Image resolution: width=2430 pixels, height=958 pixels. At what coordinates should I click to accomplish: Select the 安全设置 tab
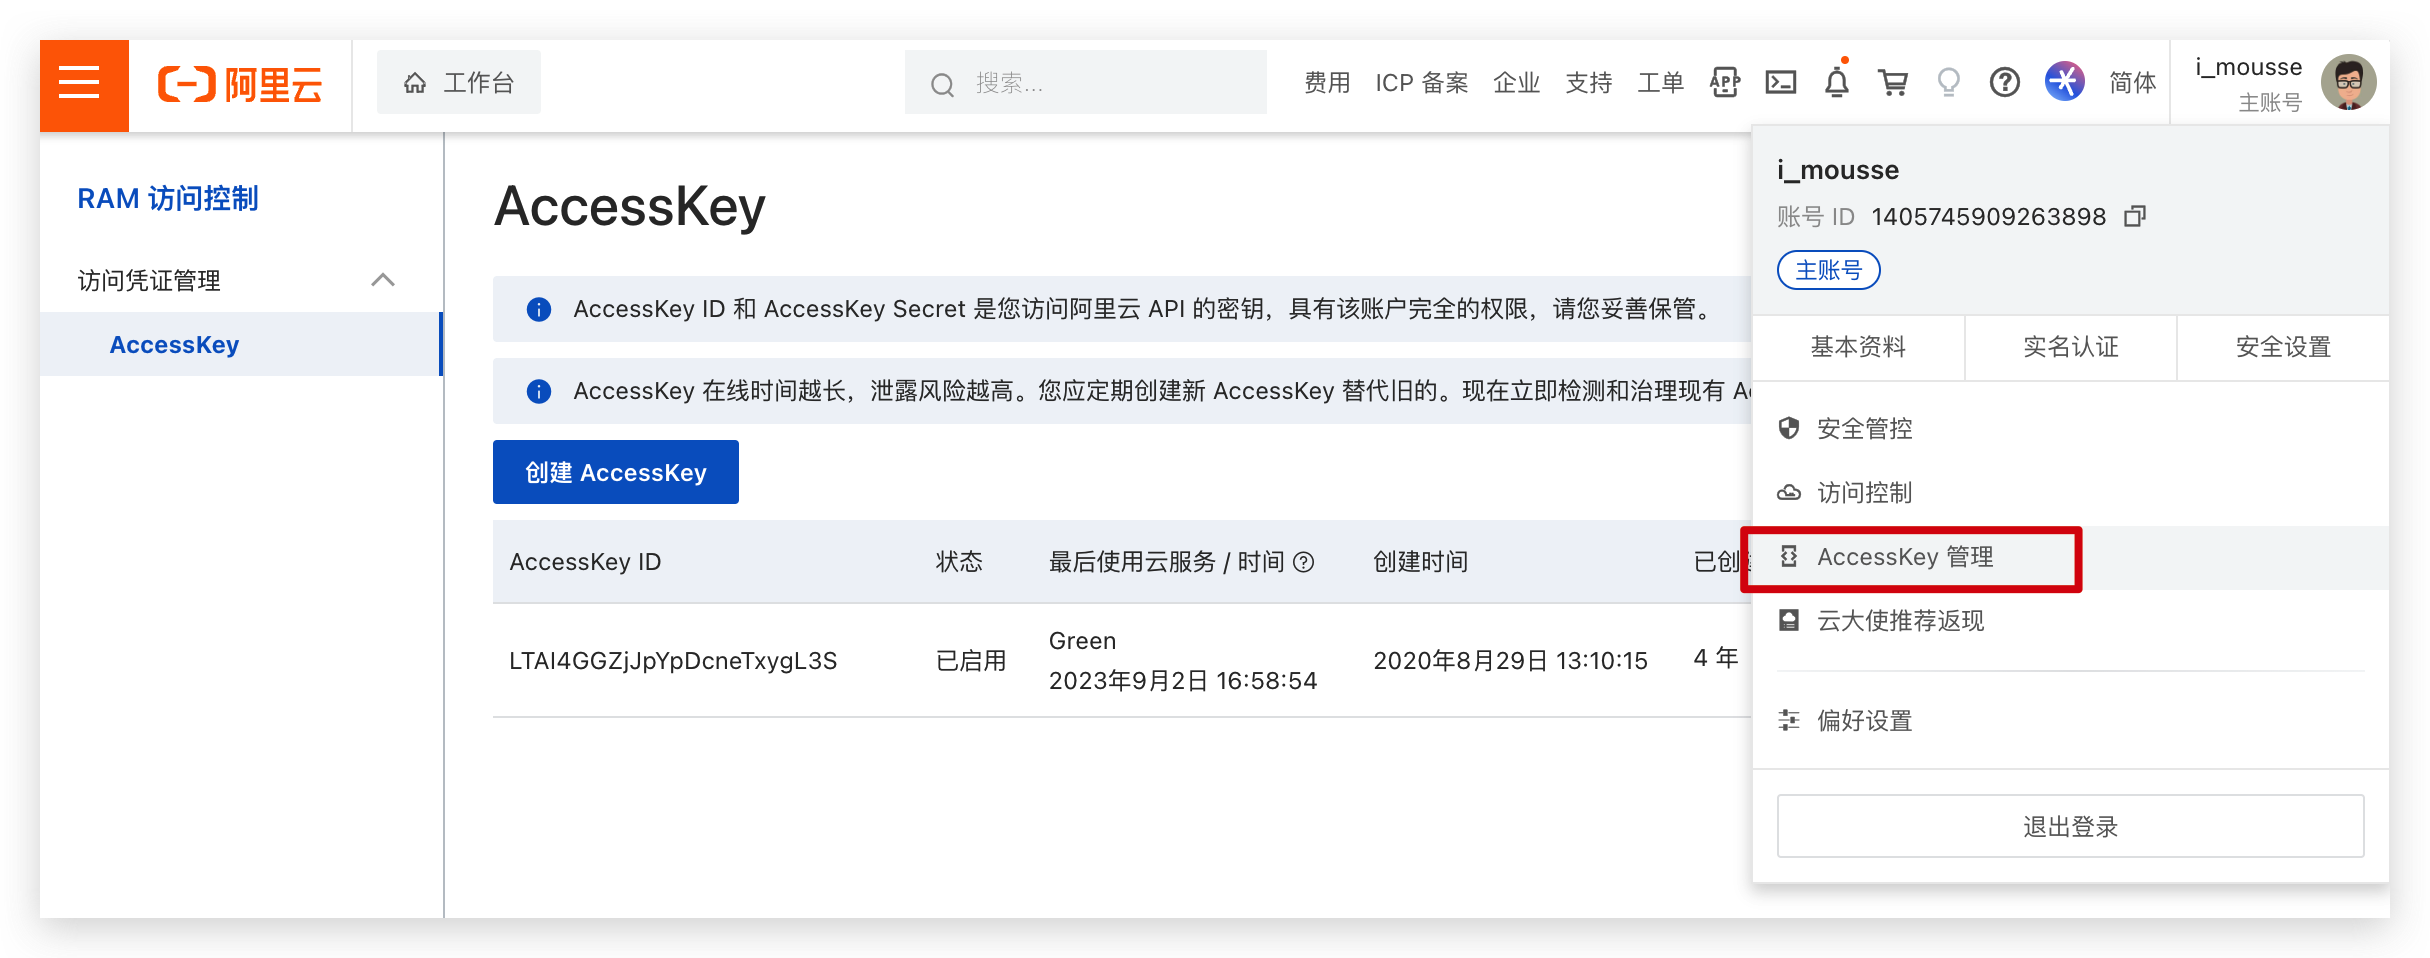(x=2283, y=347)
